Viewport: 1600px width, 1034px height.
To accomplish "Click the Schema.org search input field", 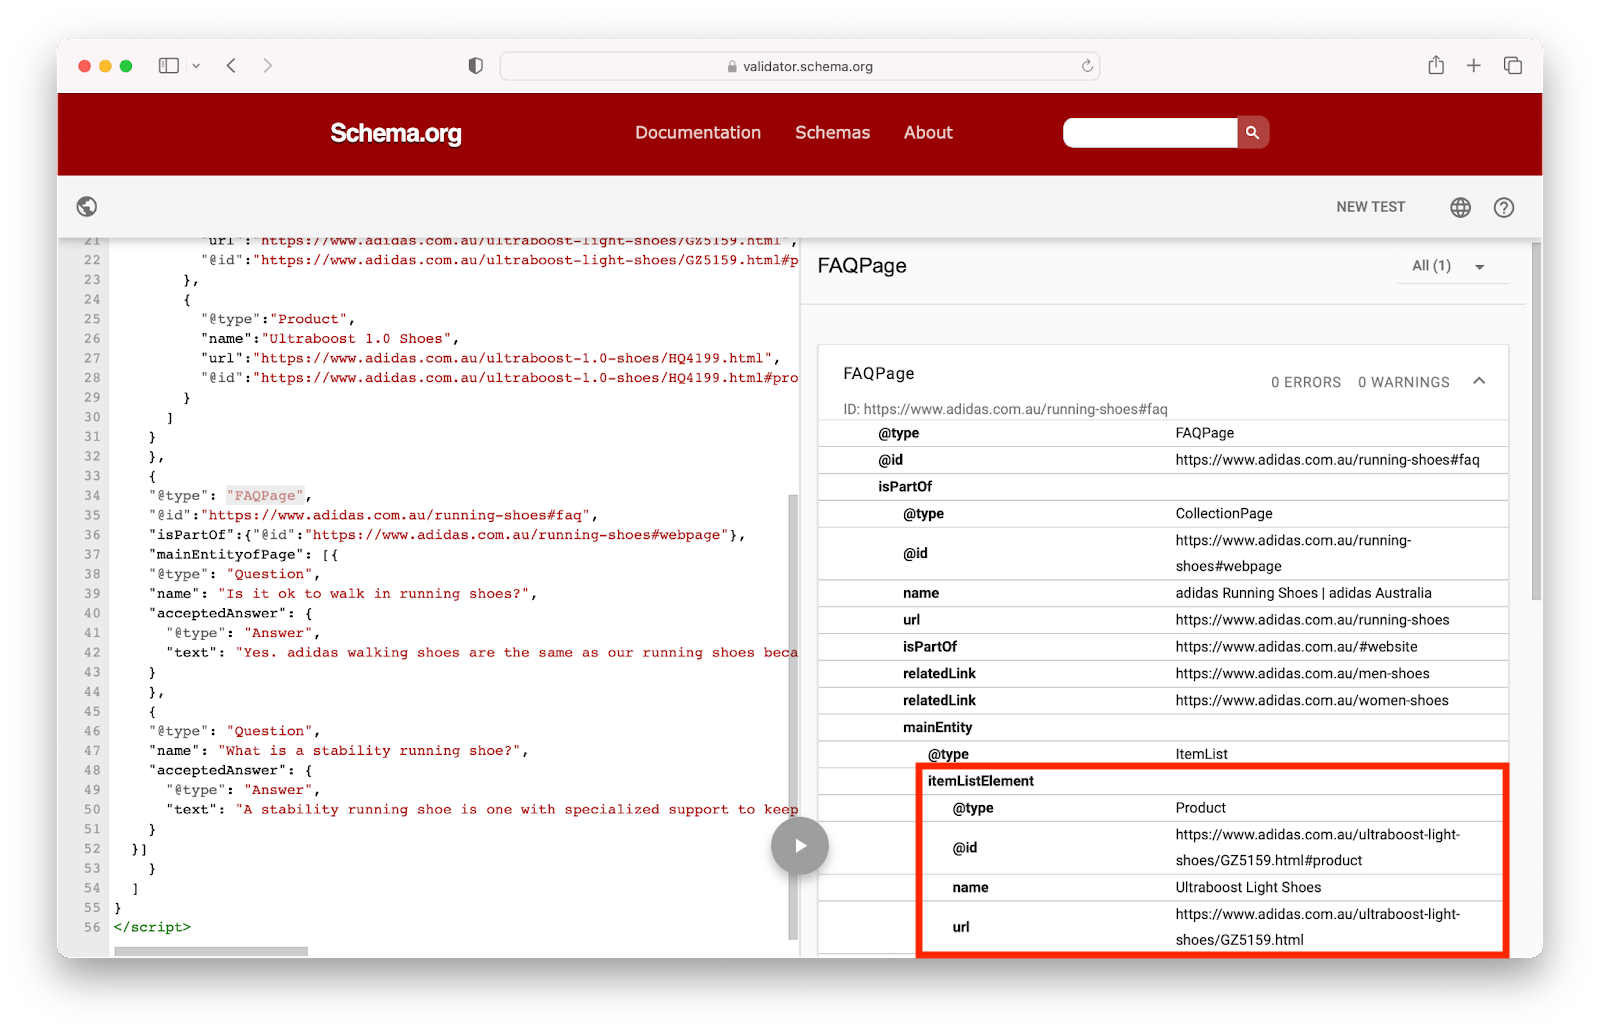I will coord(1150,133).
